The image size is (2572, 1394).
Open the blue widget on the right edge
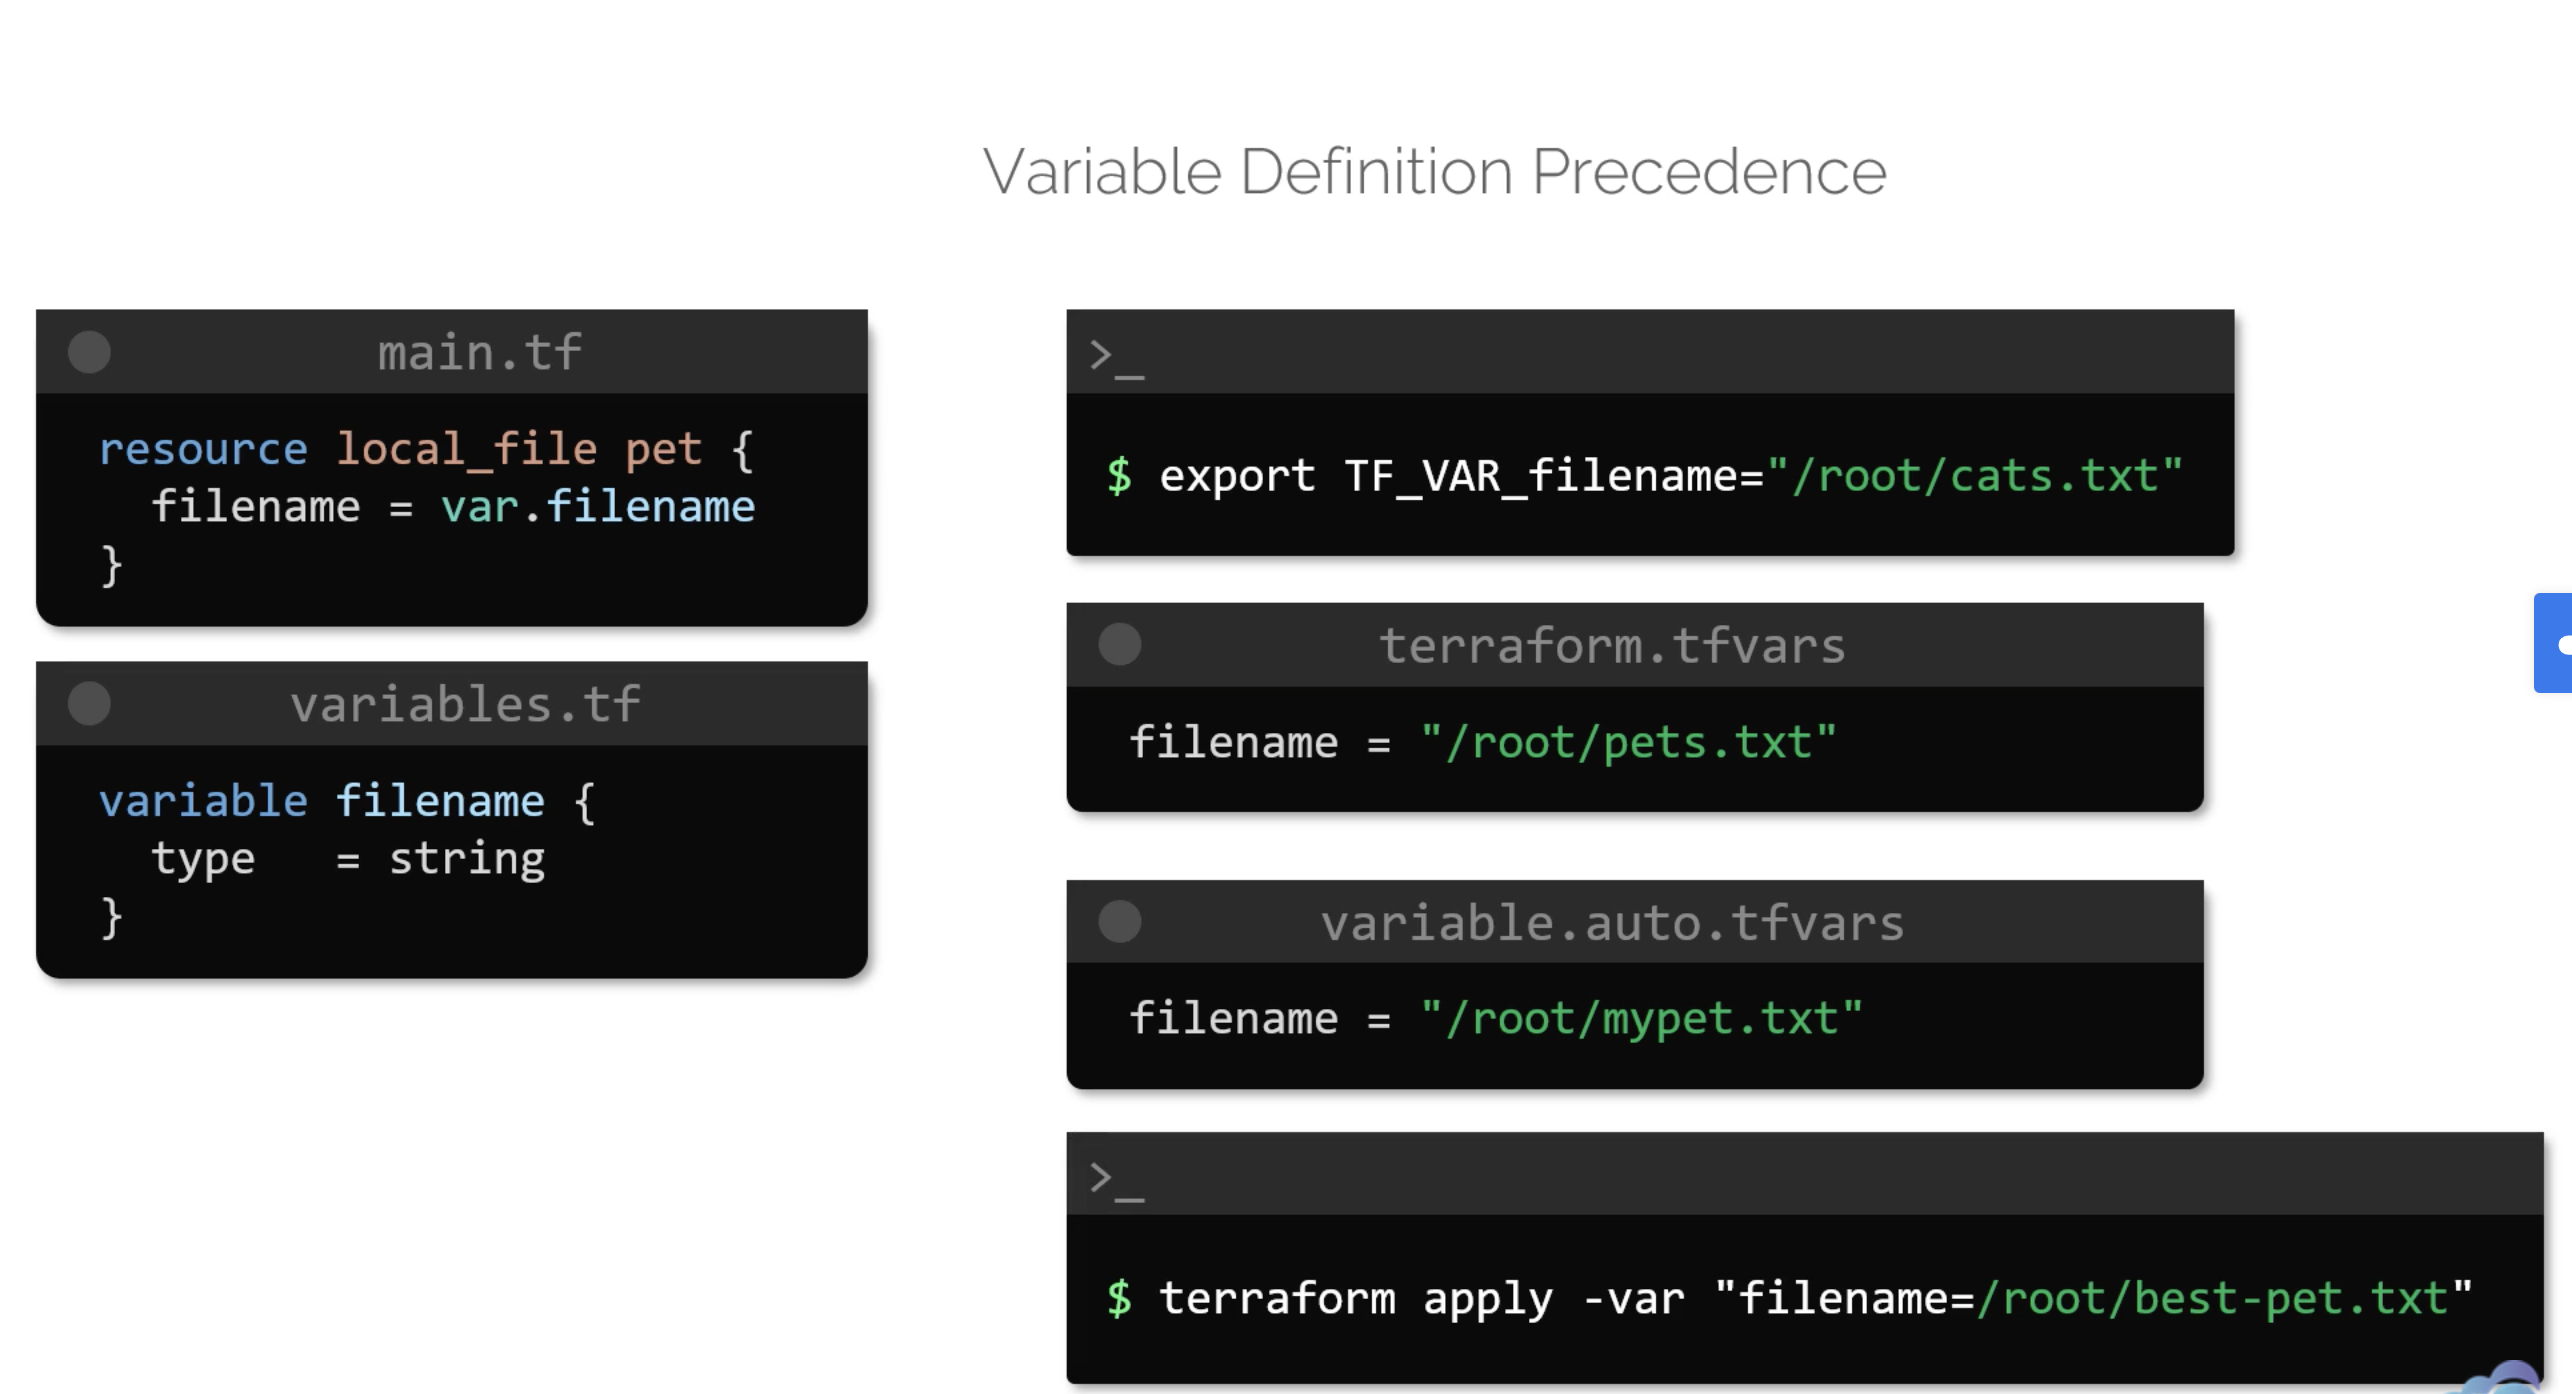[2557, 643]
